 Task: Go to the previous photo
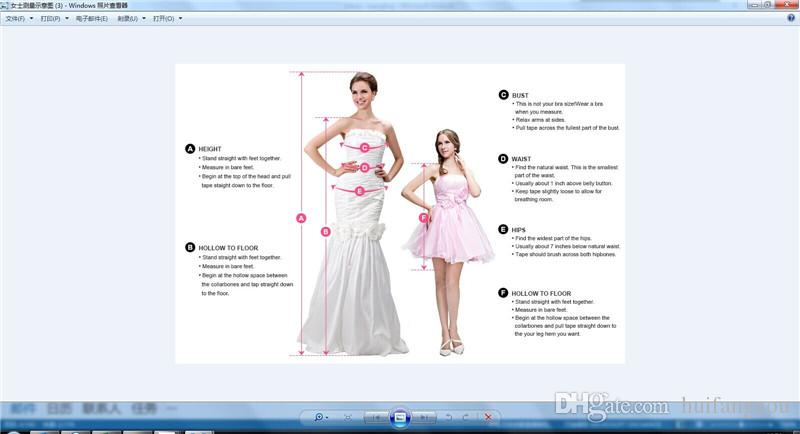376,417
